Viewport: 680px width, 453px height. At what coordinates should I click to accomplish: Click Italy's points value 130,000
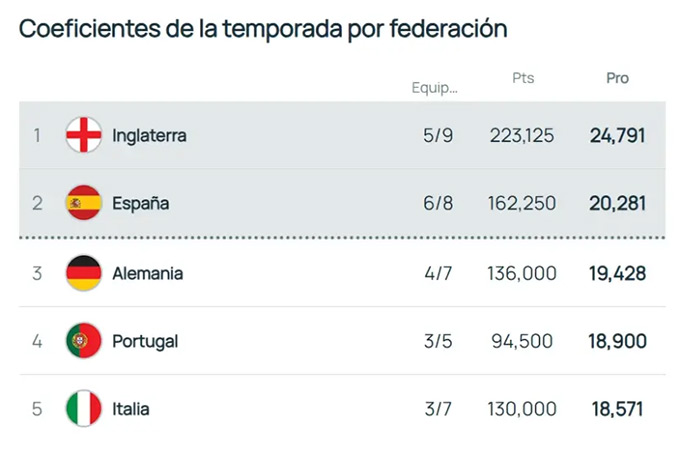(x=522, y=408)
